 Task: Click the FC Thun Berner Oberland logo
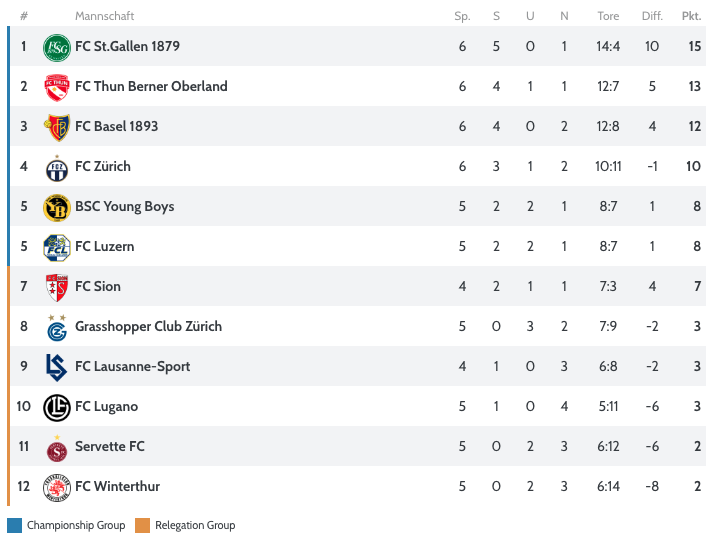[x=57, y=87]
